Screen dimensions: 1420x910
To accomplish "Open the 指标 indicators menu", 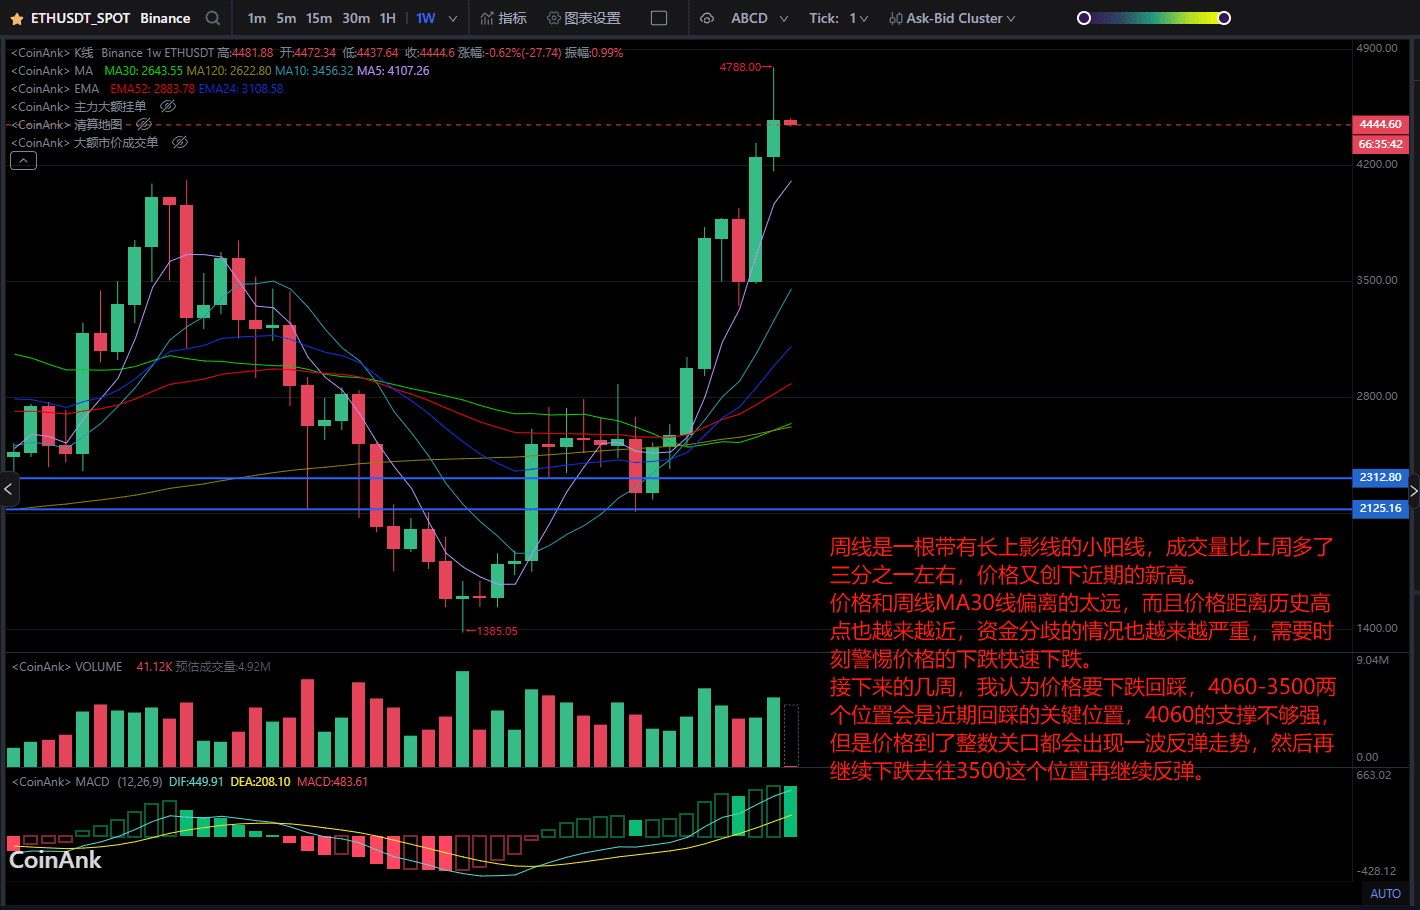I will [503, 18].
